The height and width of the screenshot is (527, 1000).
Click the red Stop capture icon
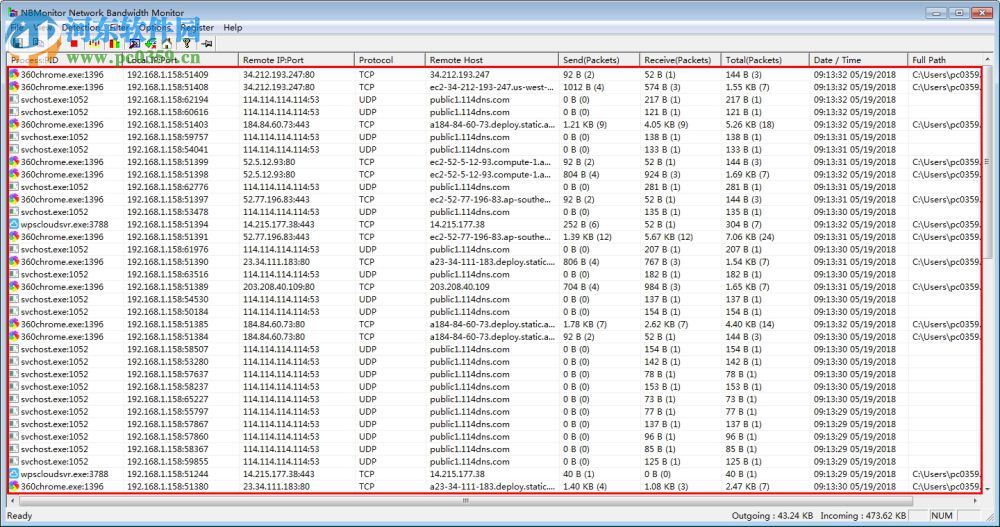74,43
